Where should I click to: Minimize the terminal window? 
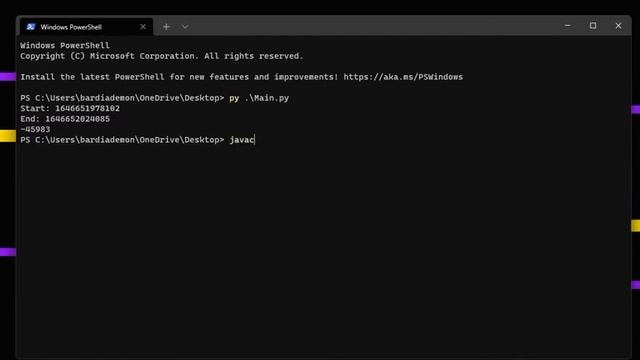pos(567,26)
